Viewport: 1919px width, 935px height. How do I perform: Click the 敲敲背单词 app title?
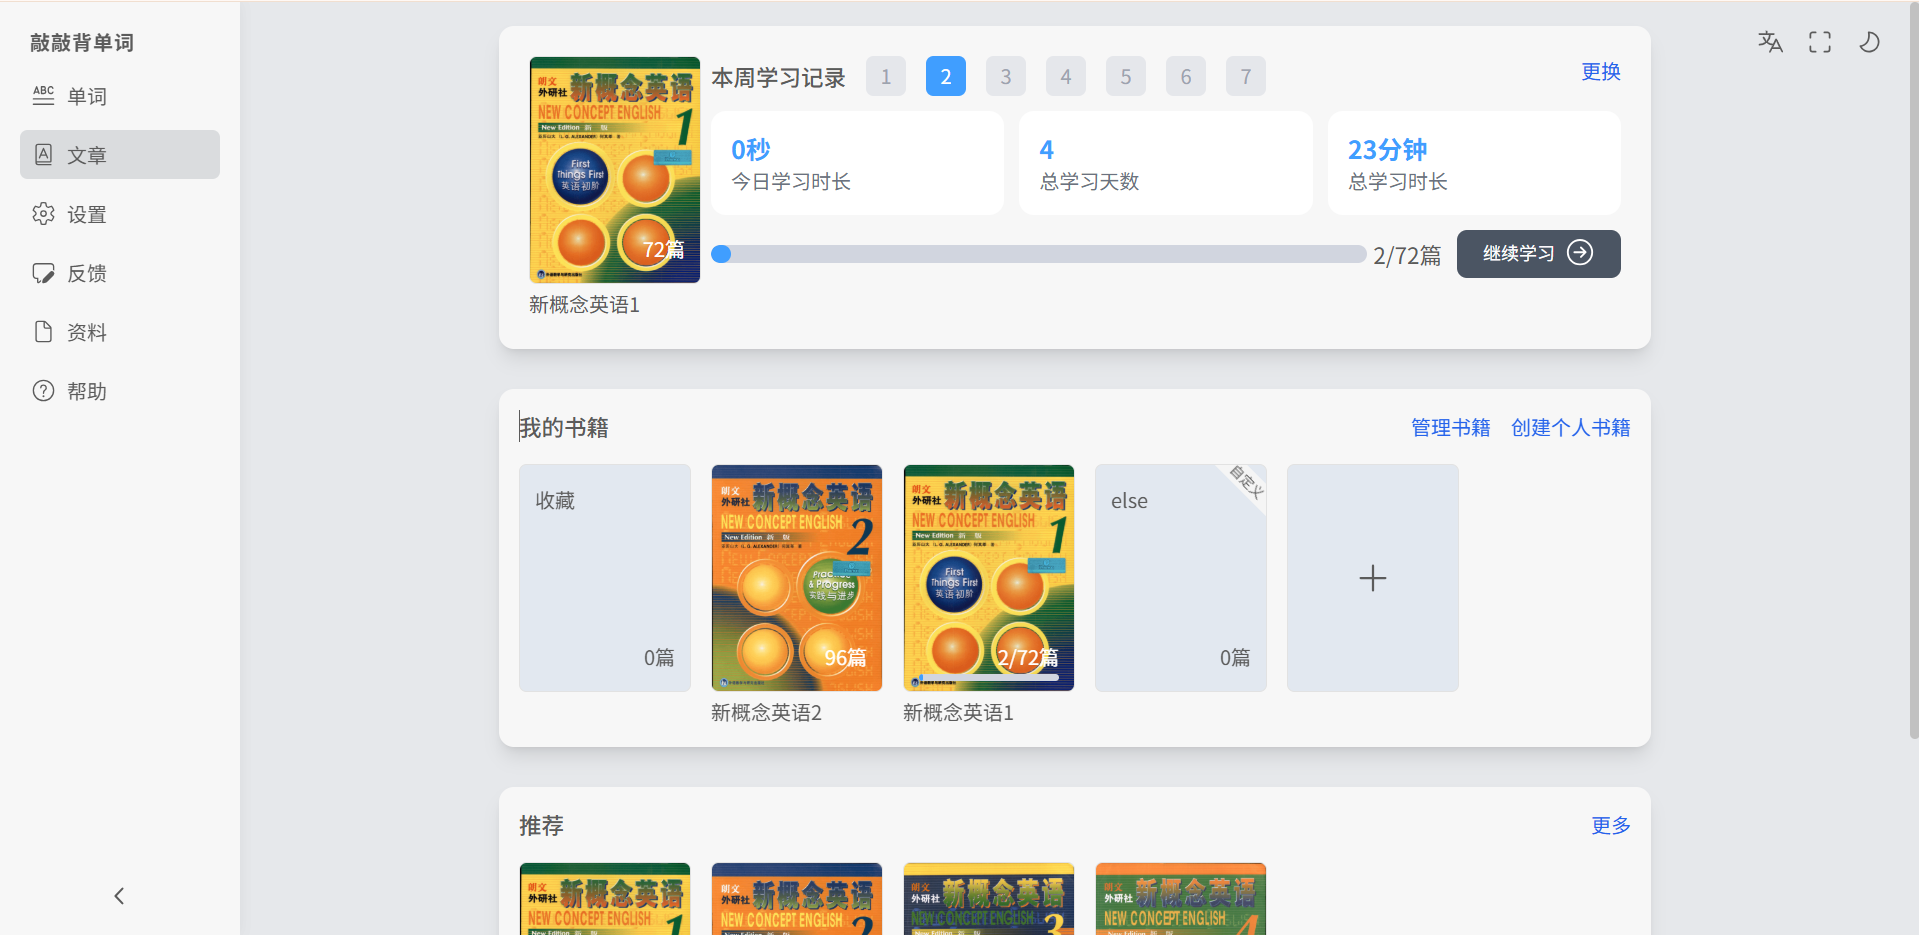(82, 43)
